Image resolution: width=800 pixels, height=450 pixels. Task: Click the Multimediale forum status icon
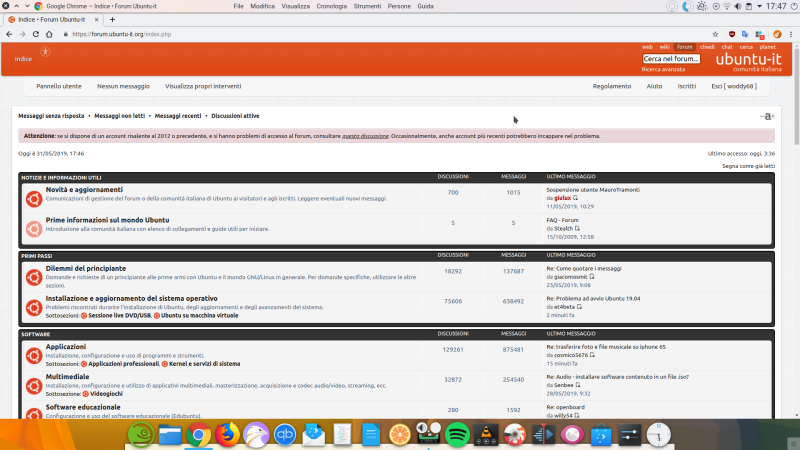tap(34, 386)
